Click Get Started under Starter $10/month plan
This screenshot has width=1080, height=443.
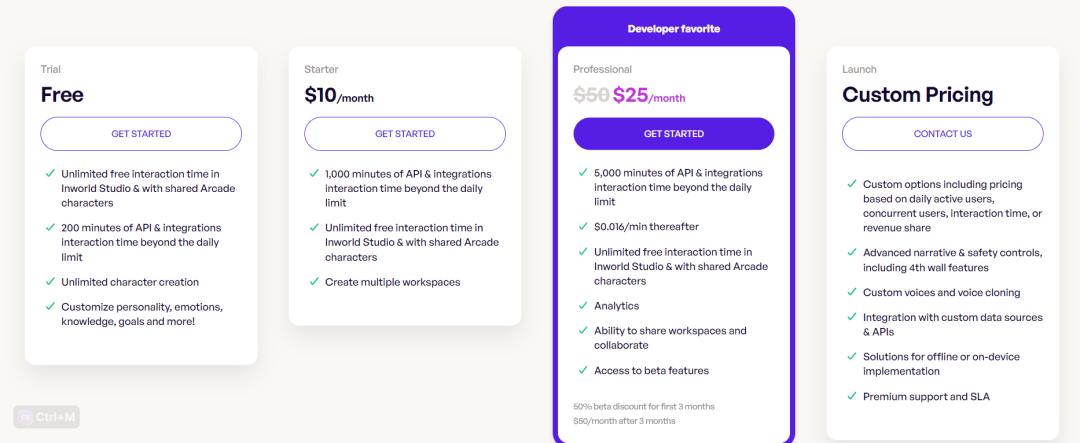[x=405, y=134]
